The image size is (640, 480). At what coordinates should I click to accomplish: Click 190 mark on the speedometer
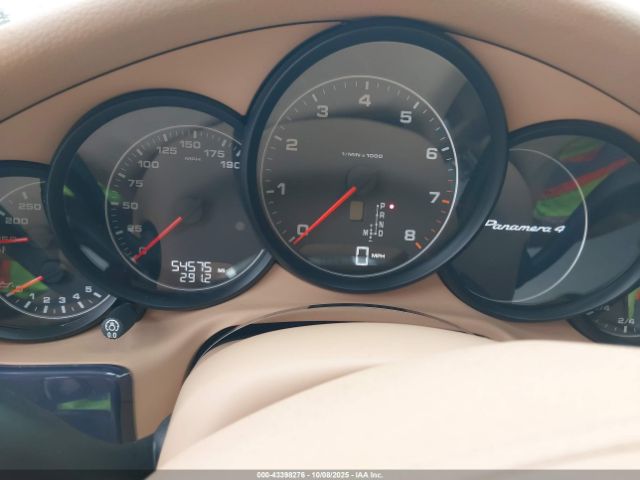(230, 165)
